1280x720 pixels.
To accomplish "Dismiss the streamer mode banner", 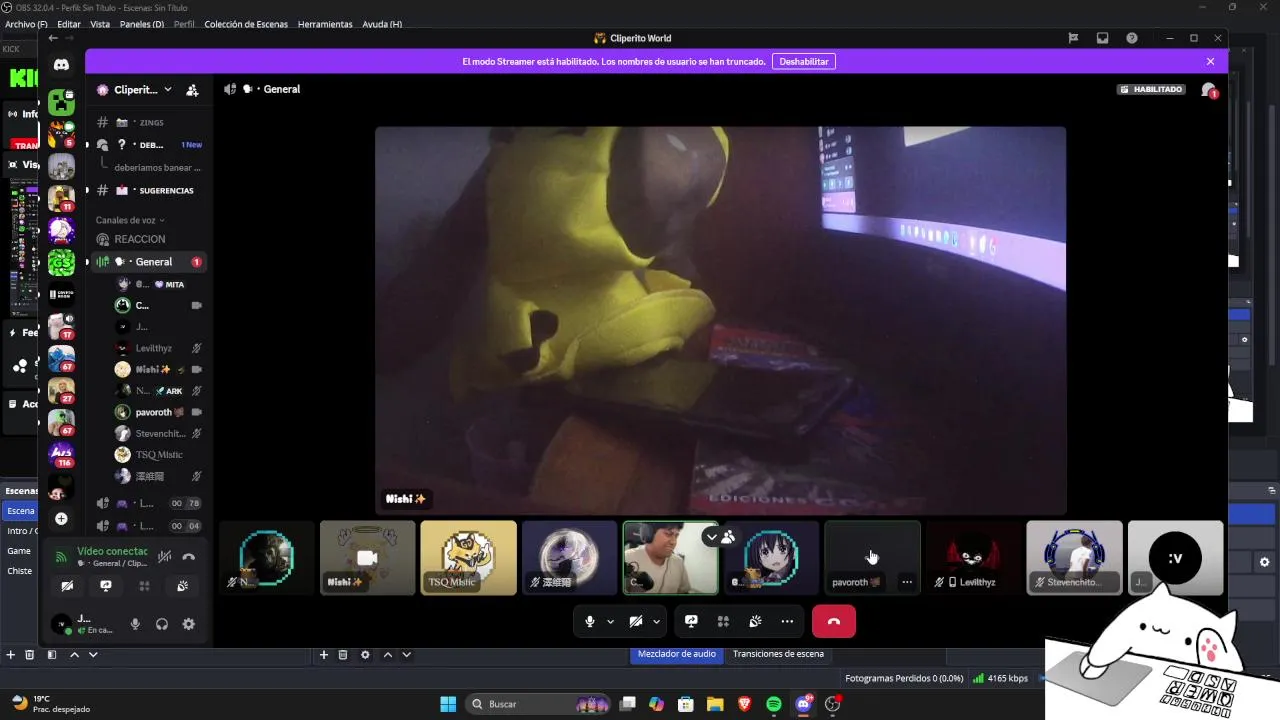I will tap(1210, 61).
